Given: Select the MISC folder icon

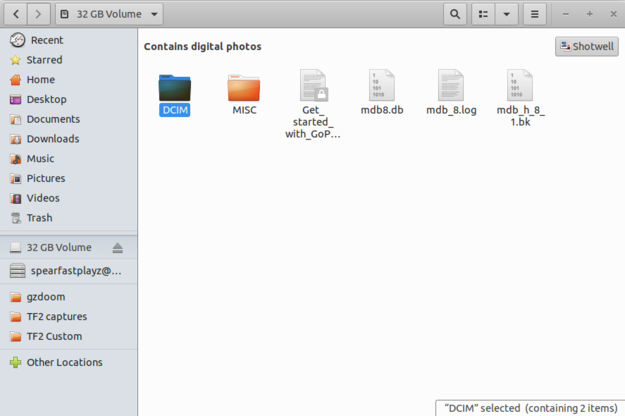Looking at the screenshot, I should coord(244,92).
